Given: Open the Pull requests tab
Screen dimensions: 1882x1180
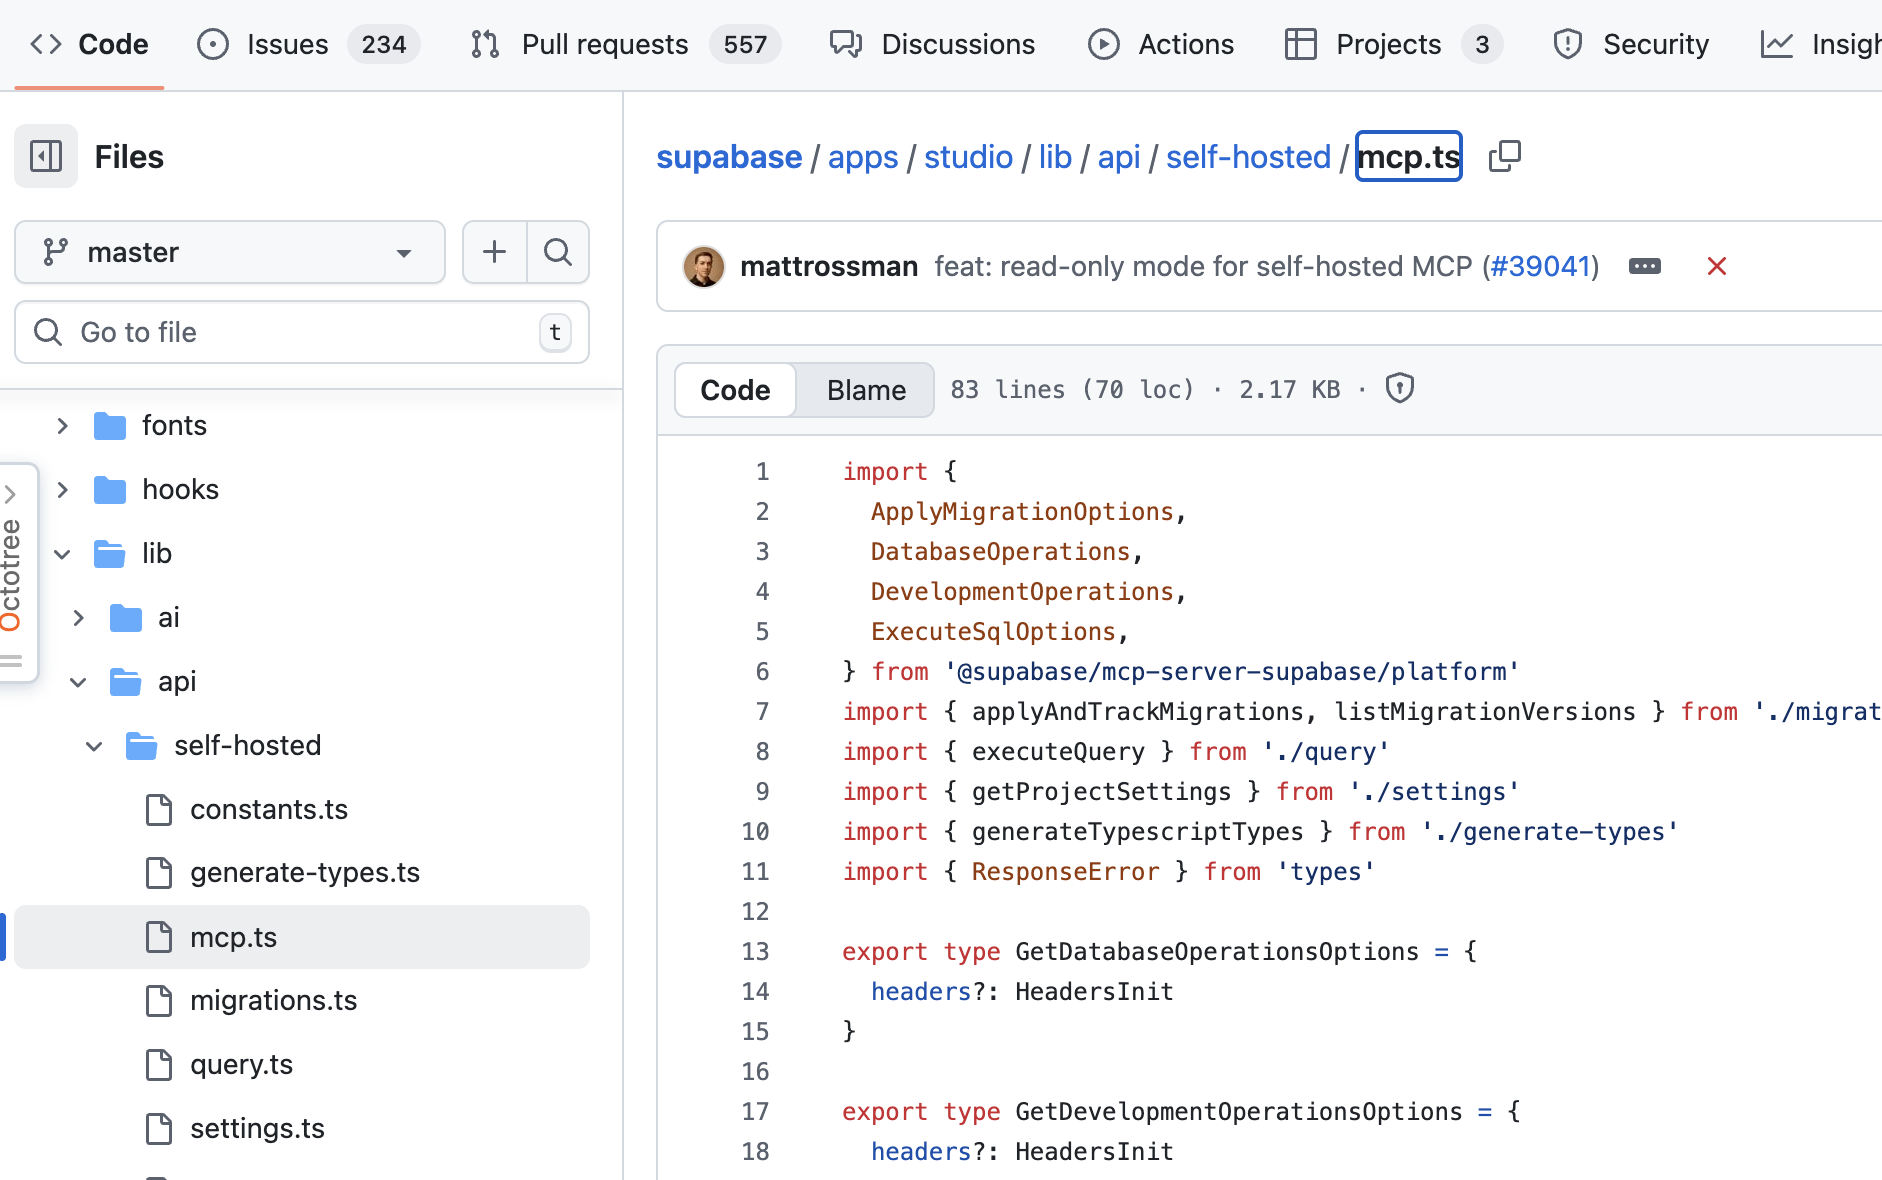Looking at the screenshot, I should tap(604, 44).
